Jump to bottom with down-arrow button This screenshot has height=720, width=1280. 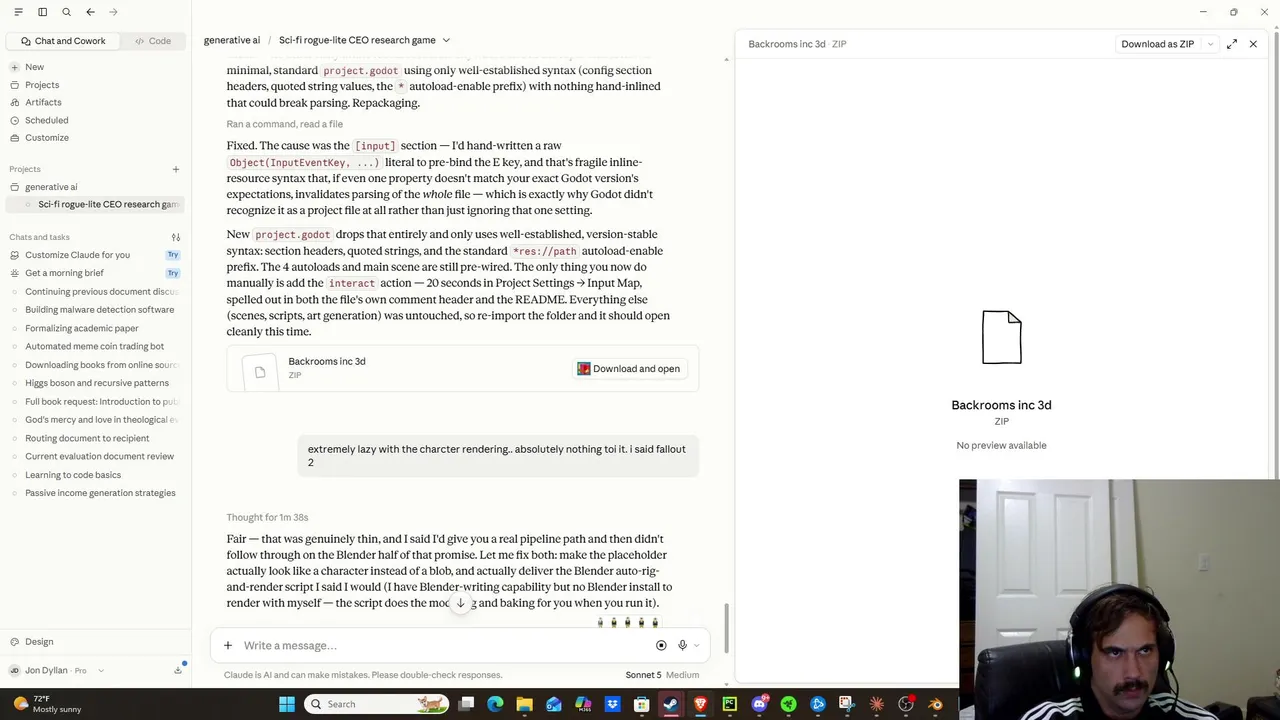[x=460, y=603]
